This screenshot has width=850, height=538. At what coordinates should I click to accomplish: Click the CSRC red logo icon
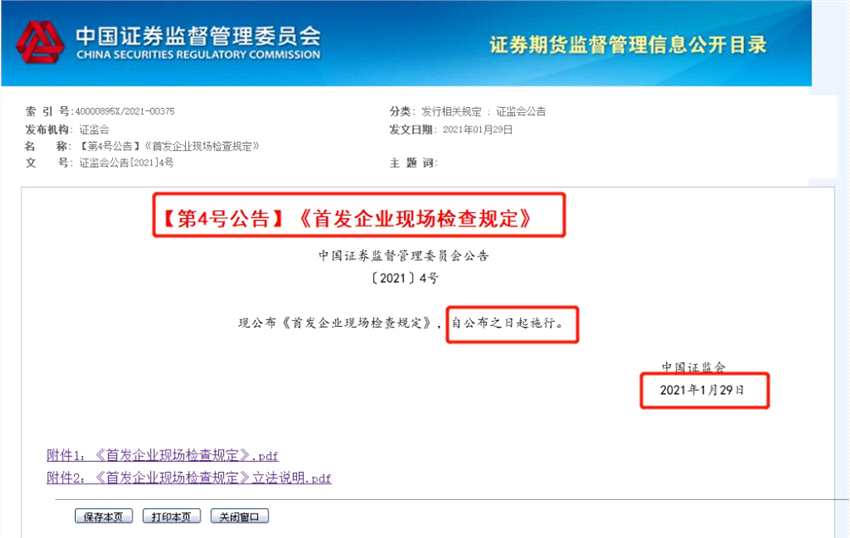coord(40,42)
